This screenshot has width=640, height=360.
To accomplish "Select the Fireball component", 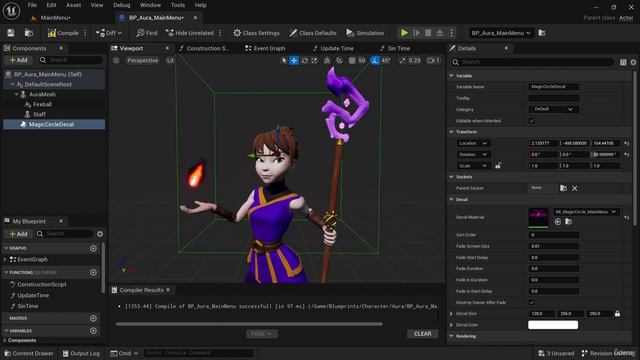I will [42, 104].
